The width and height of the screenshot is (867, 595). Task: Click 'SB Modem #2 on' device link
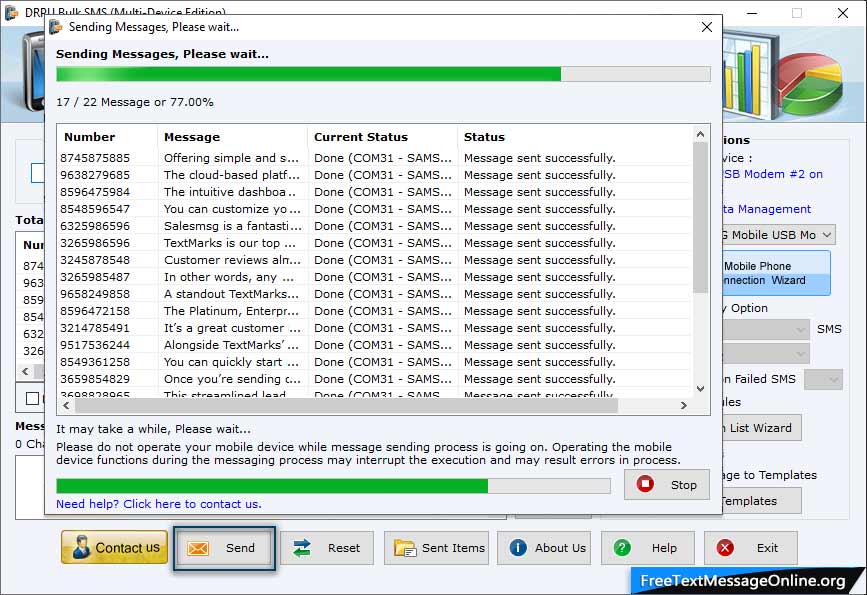pyautogui.click(x=772, y=174)
